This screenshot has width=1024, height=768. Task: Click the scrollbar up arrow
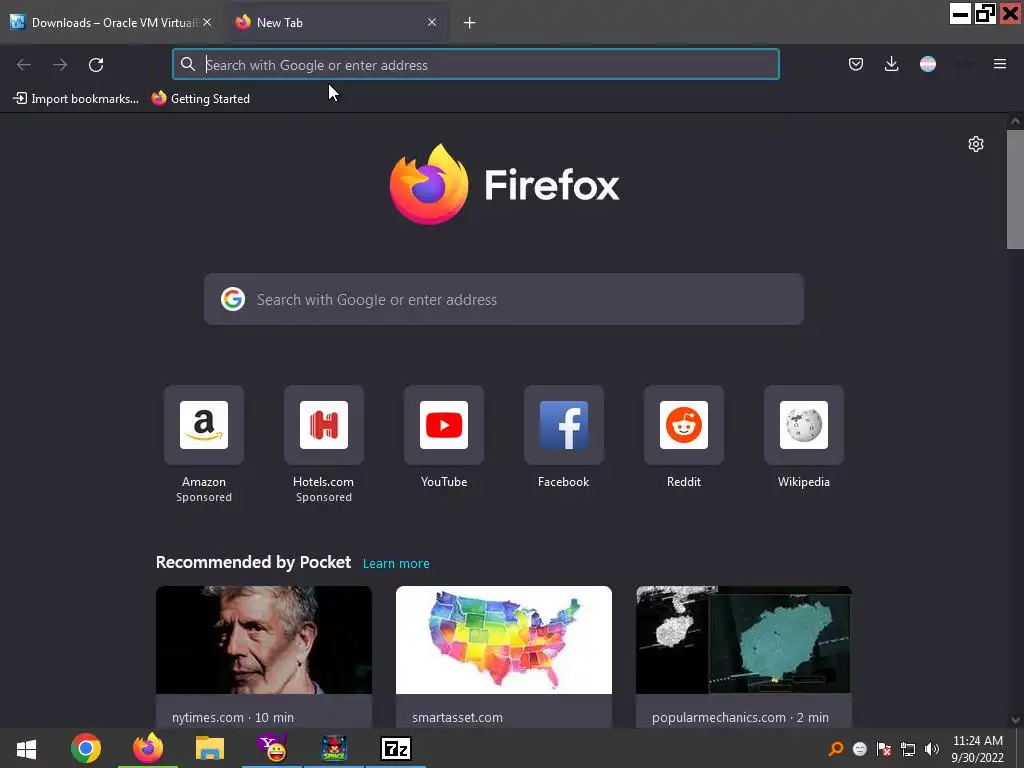(1015, 121)
